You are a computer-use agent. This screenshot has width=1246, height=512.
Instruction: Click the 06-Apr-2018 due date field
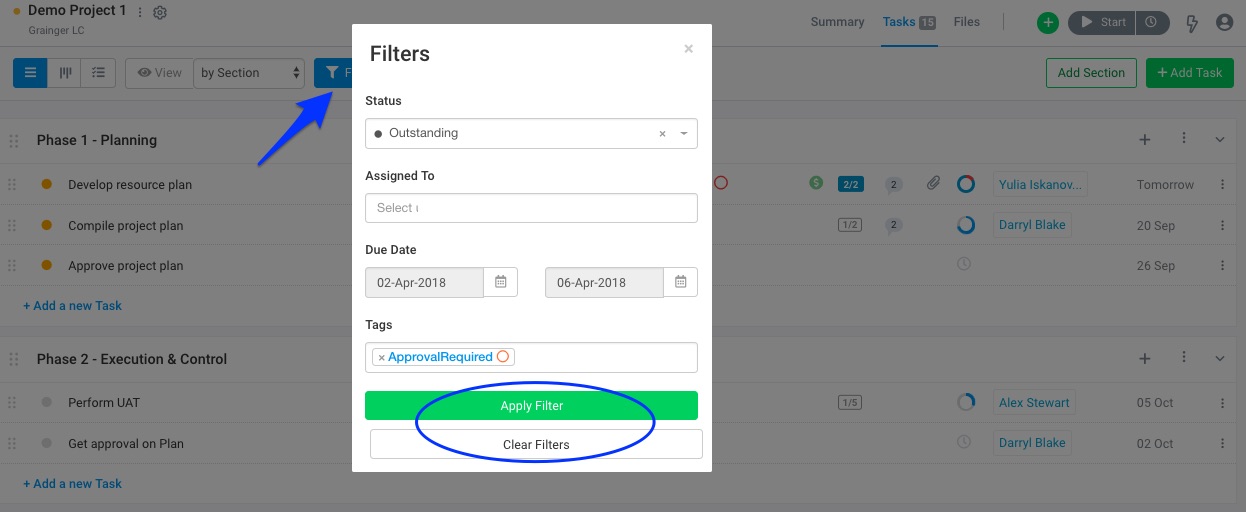(604, 282)
